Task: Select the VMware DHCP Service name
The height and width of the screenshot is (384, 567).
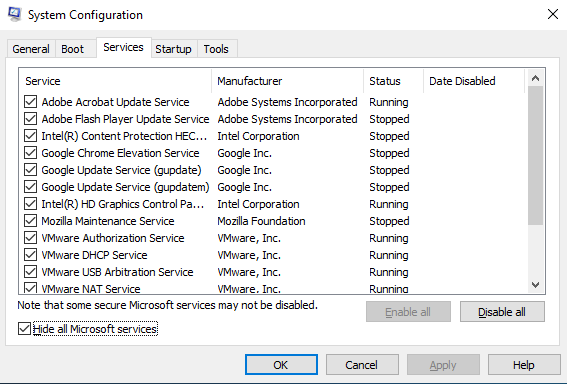Action: [94, 255]
